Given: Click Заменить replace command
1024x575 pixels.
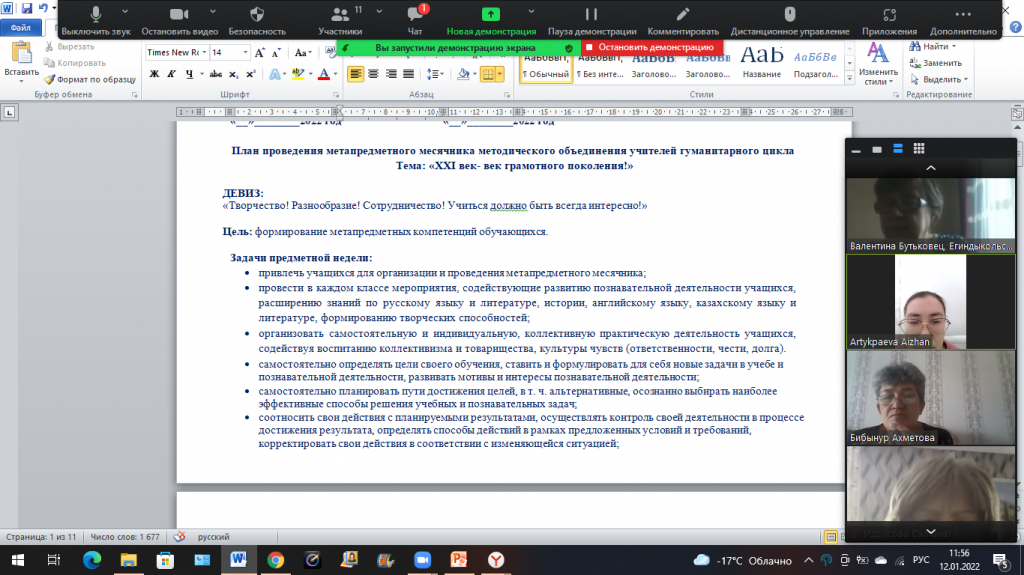Looking at the screenshot, I should pyautogui.click(x=935, y=63).
